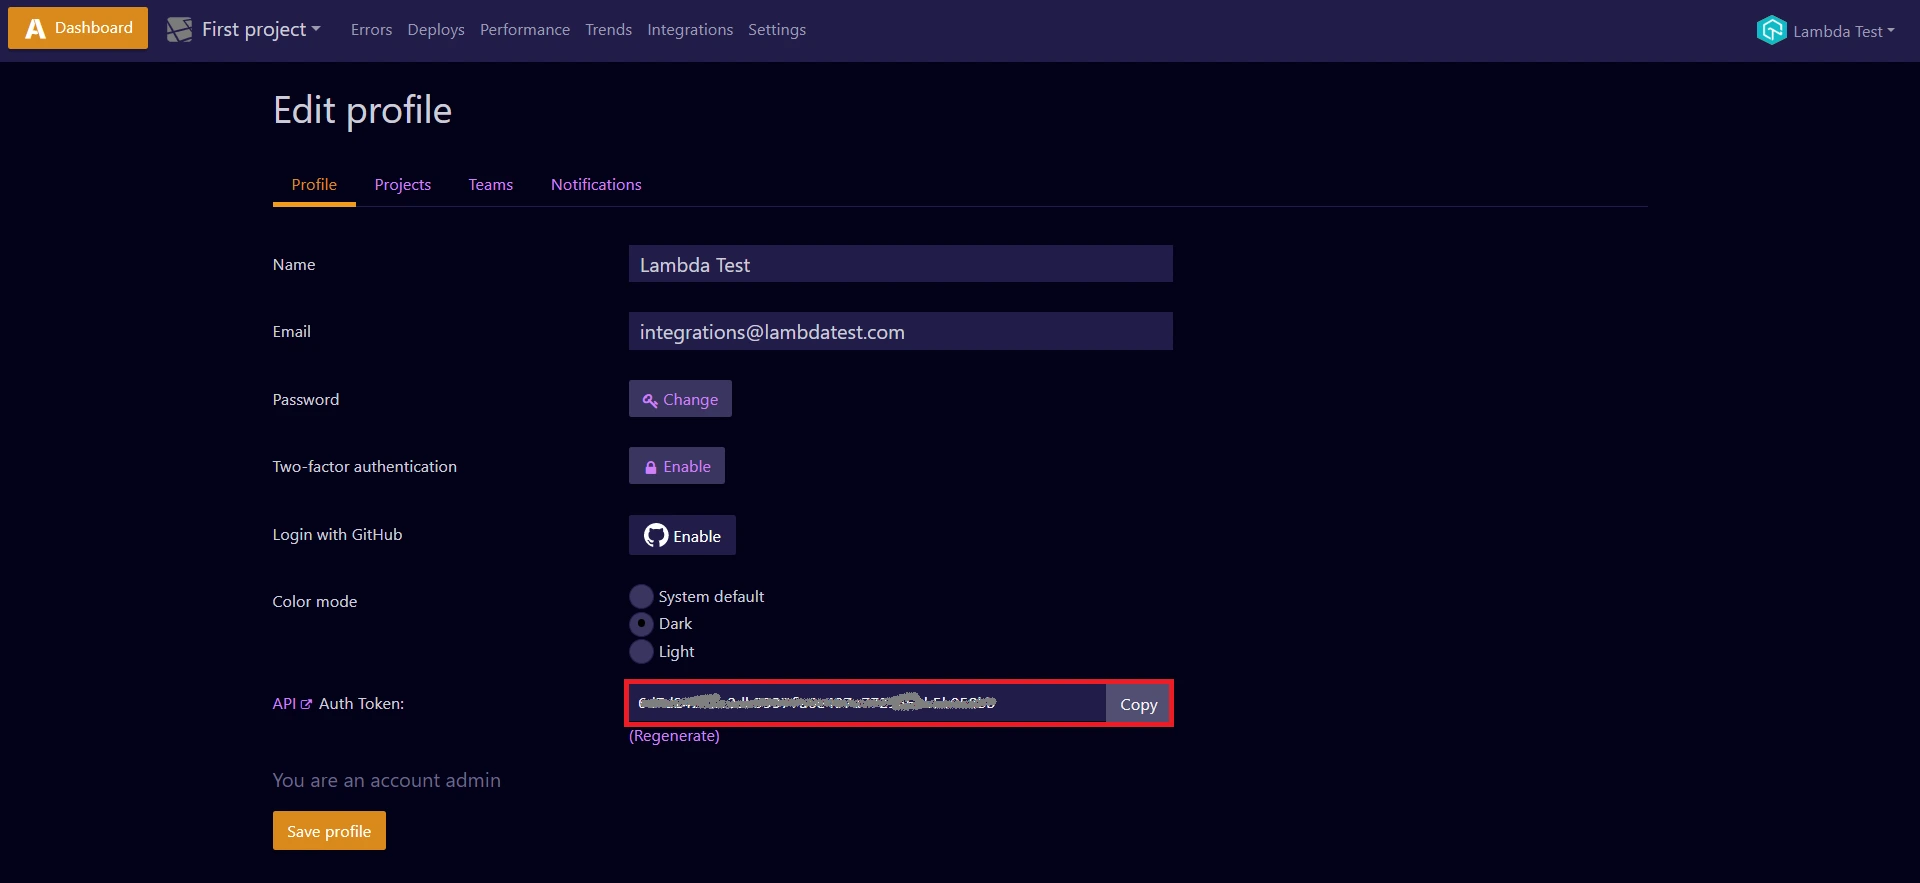Click the First project stacked-layers icon

pos(179,30)
